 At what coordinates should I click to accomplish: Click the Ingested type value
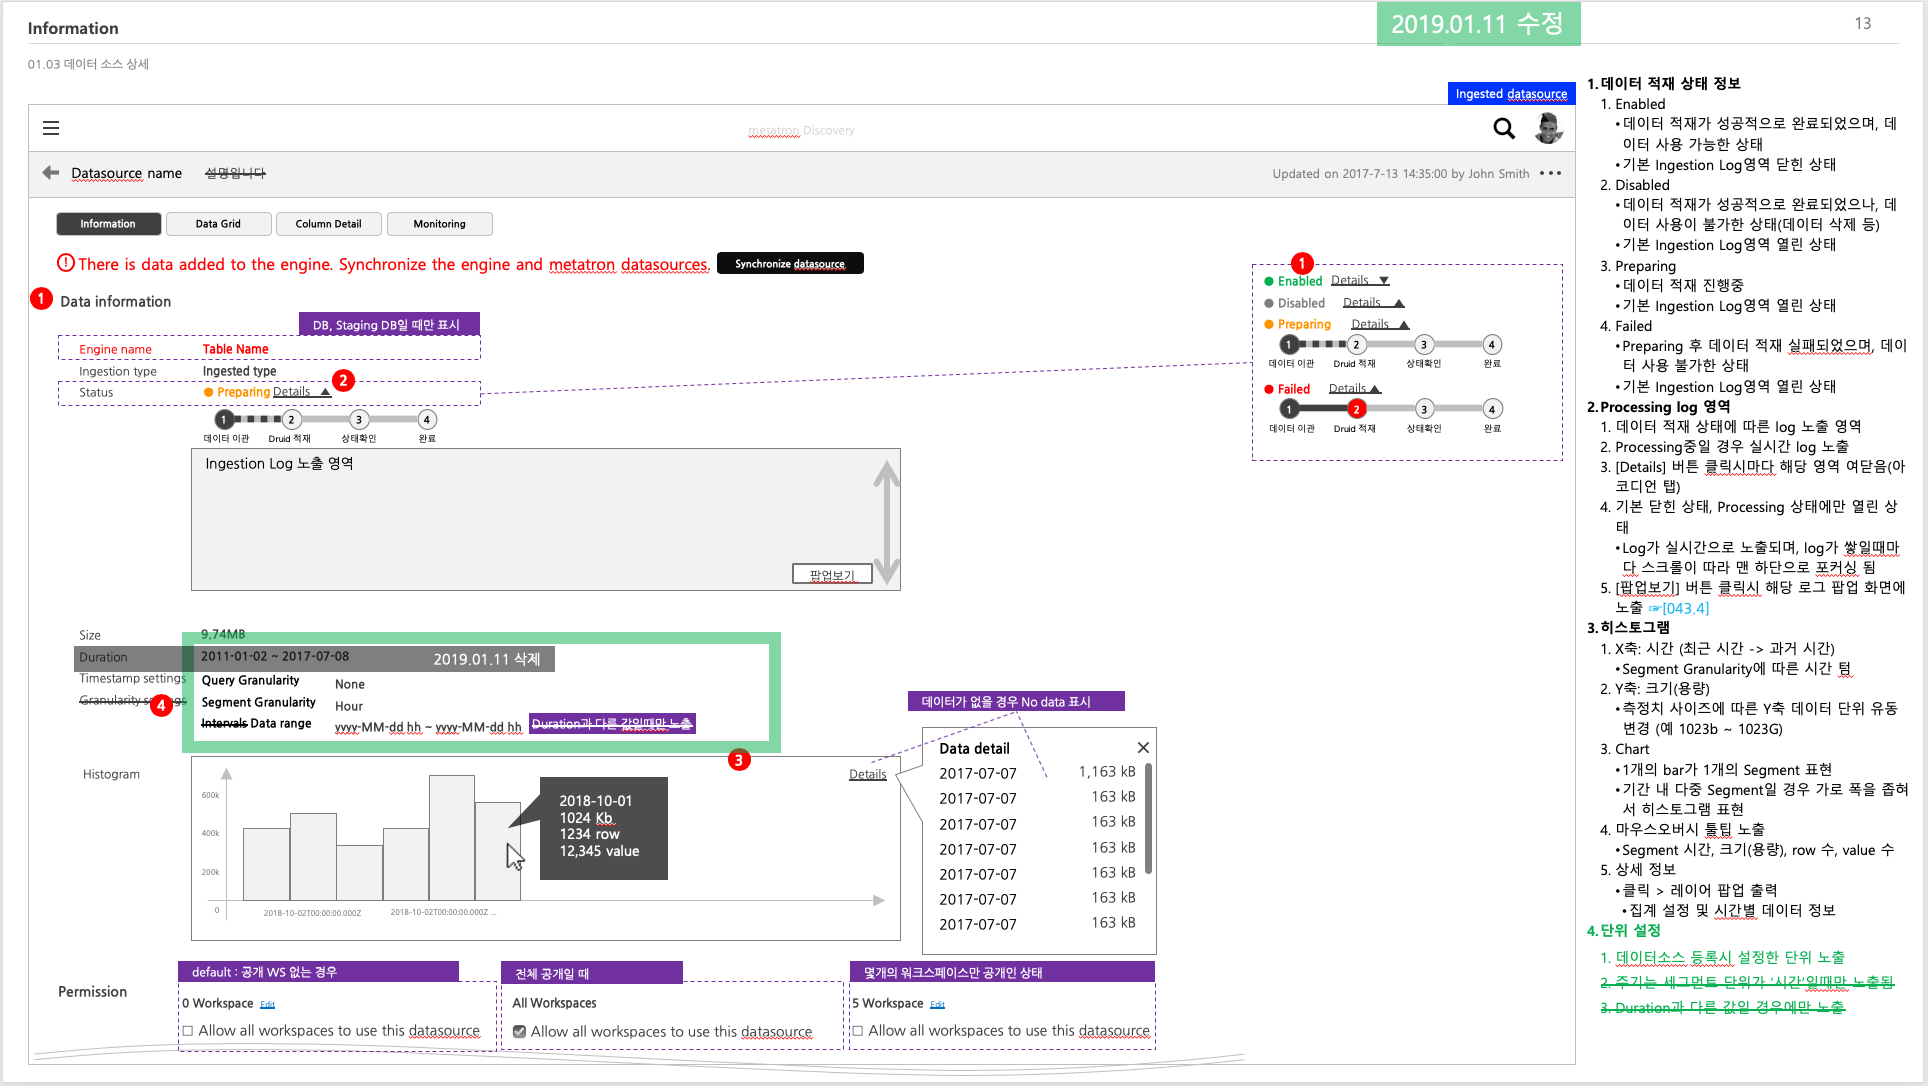[239, 371]
